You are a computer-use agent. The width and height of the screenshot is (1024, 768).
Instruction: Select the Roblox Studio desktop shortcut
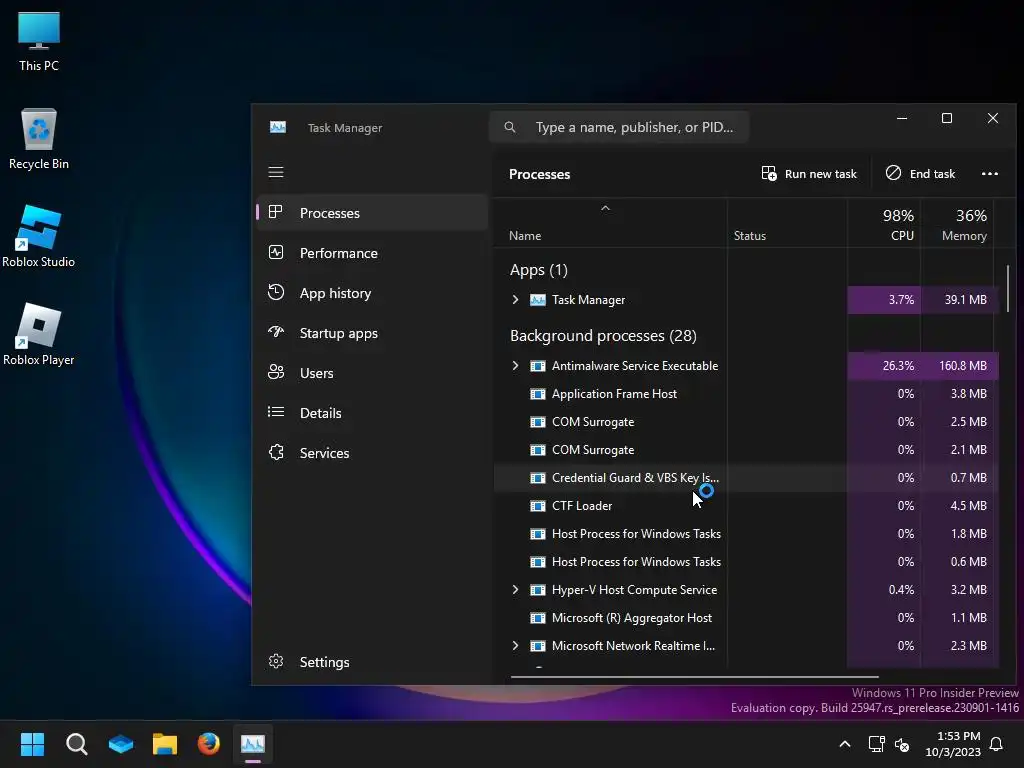point(39,236)
